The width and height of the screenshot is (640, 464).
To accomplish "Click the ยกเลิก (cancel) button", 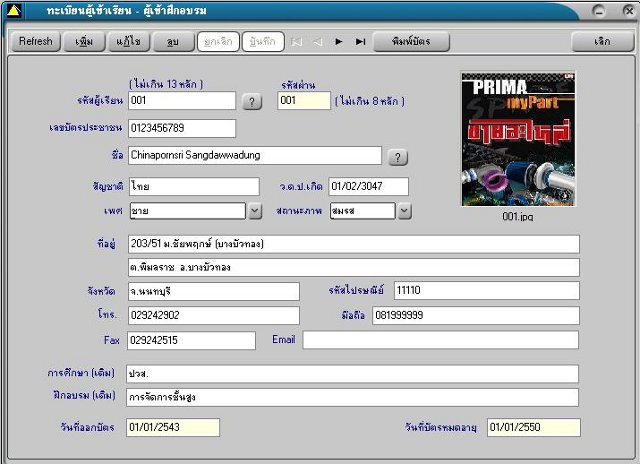I will [x=218, y=42].
